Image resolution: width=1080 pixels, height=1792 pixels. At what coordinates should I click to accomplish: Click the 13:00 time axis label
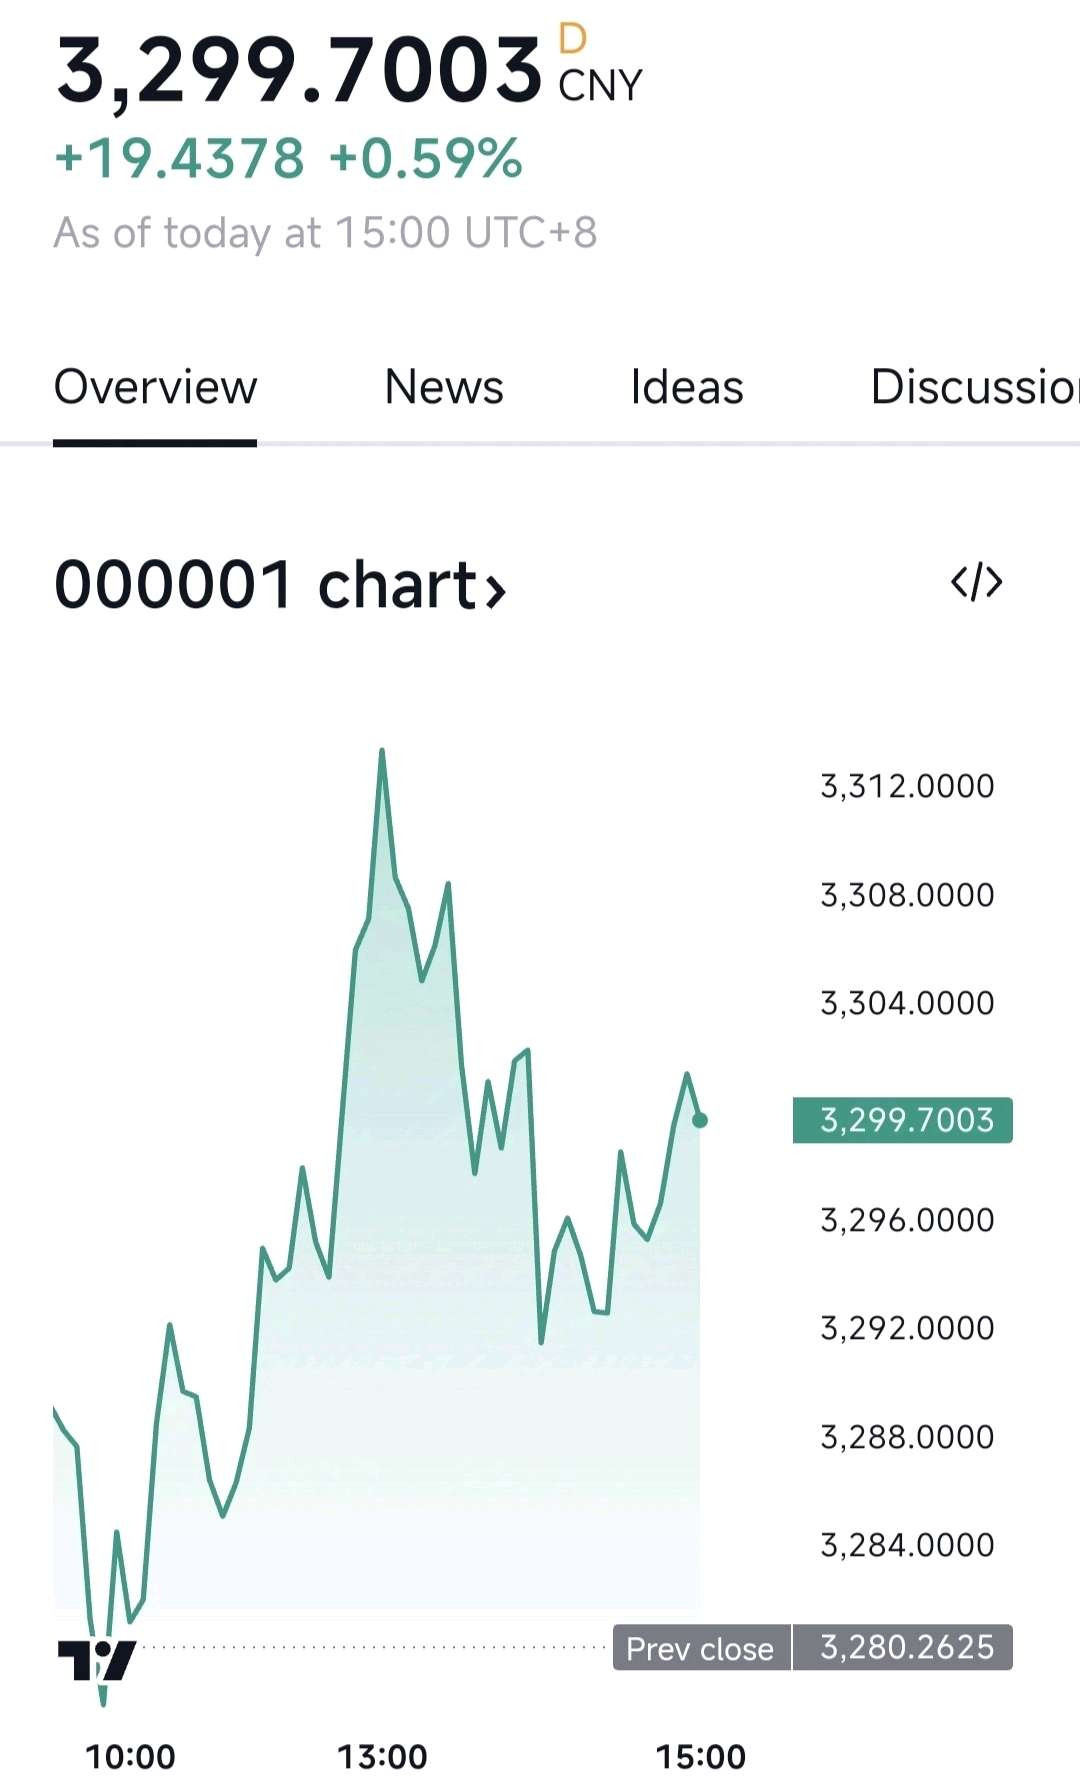[x=382, y=1756]
